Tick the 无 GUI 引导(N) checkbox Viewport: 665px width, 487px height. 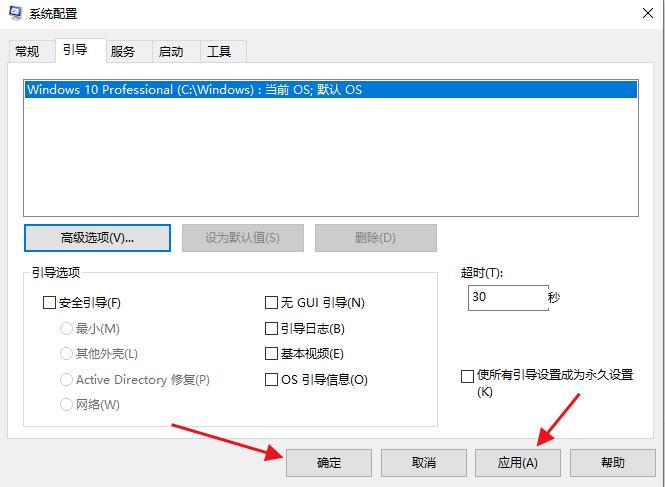(271, 303)
